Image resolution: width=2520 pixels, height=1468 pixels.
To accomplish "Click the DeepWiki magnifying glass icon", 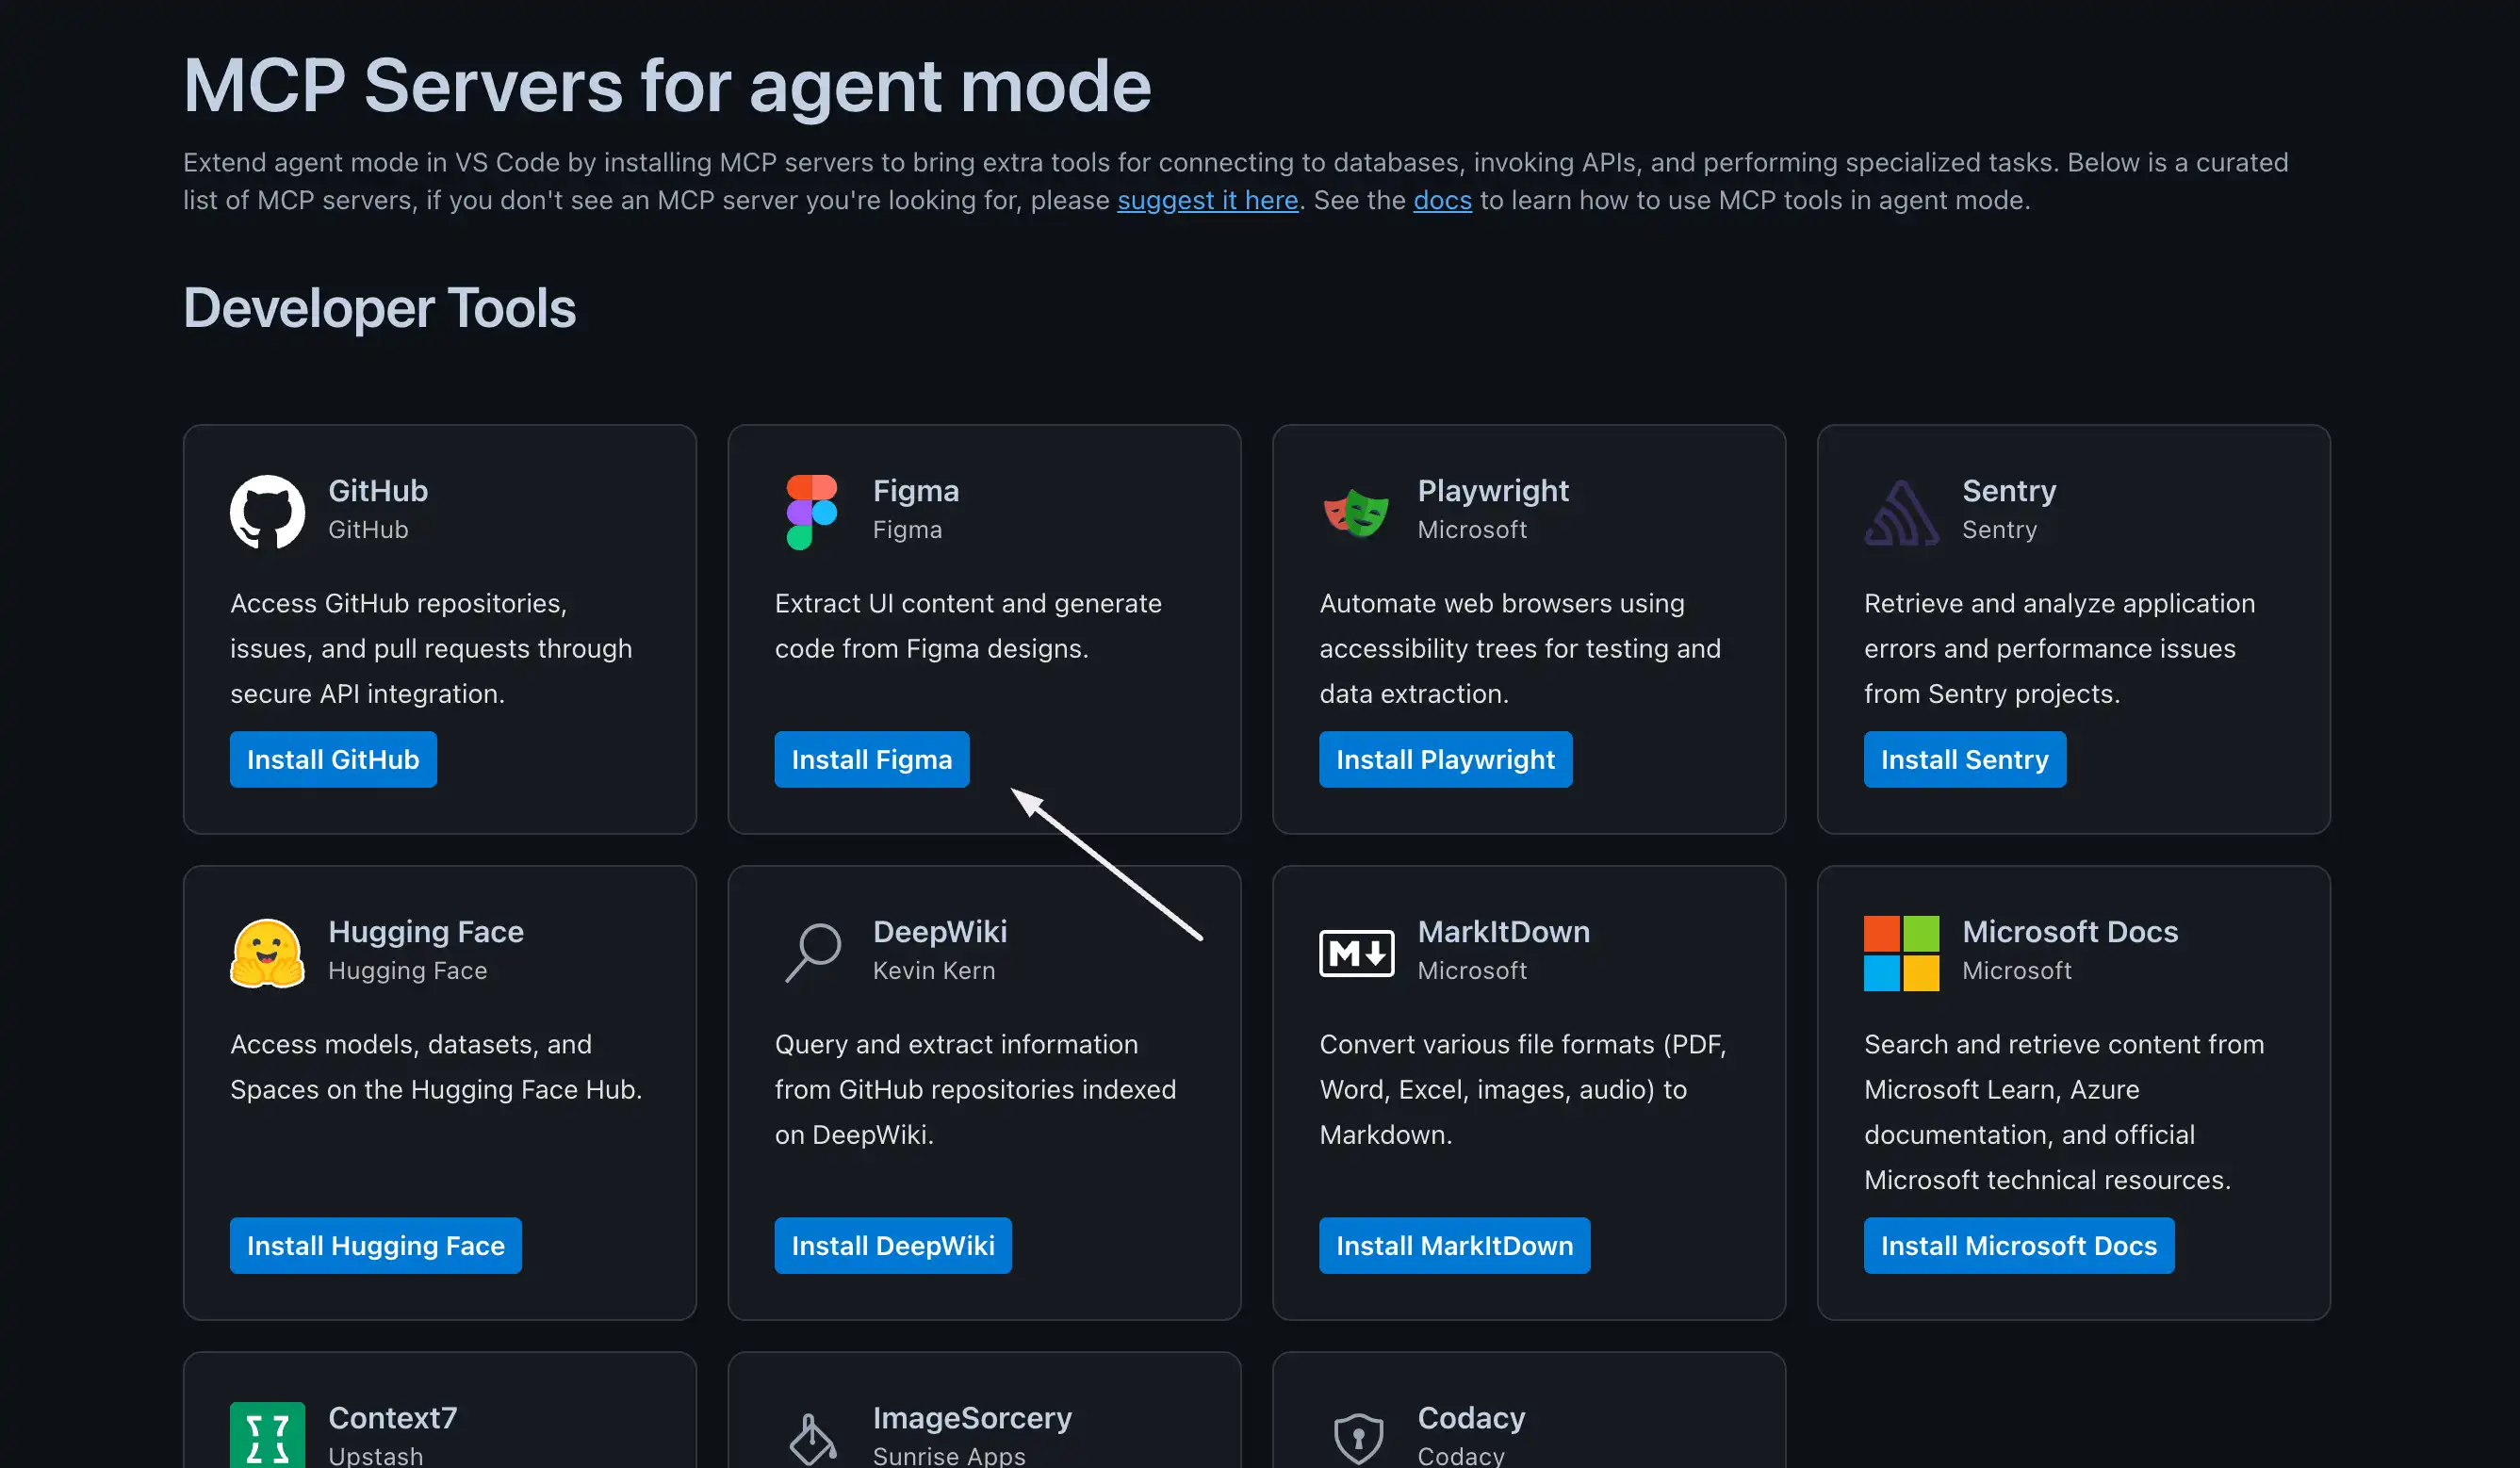I will pos(812,953).
